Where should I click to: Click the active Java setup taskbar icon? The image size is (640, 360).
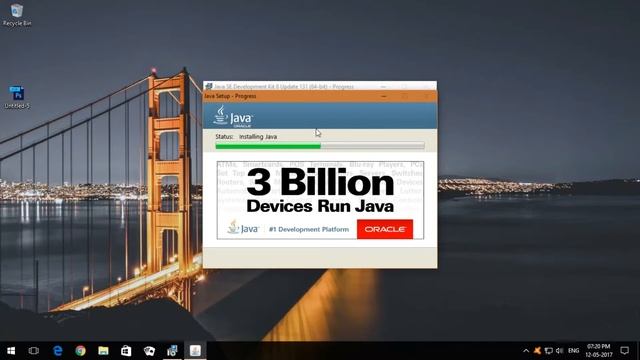pos(195,351)
